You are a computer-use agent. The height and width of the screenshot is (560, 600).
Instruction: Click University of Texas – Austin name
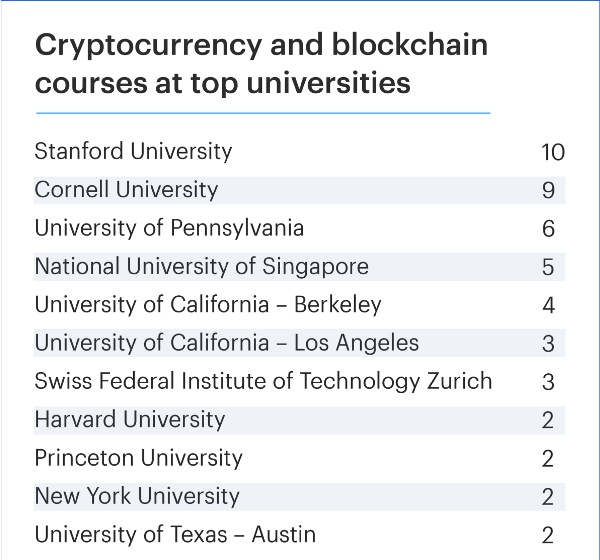click(x=175, y=534)
